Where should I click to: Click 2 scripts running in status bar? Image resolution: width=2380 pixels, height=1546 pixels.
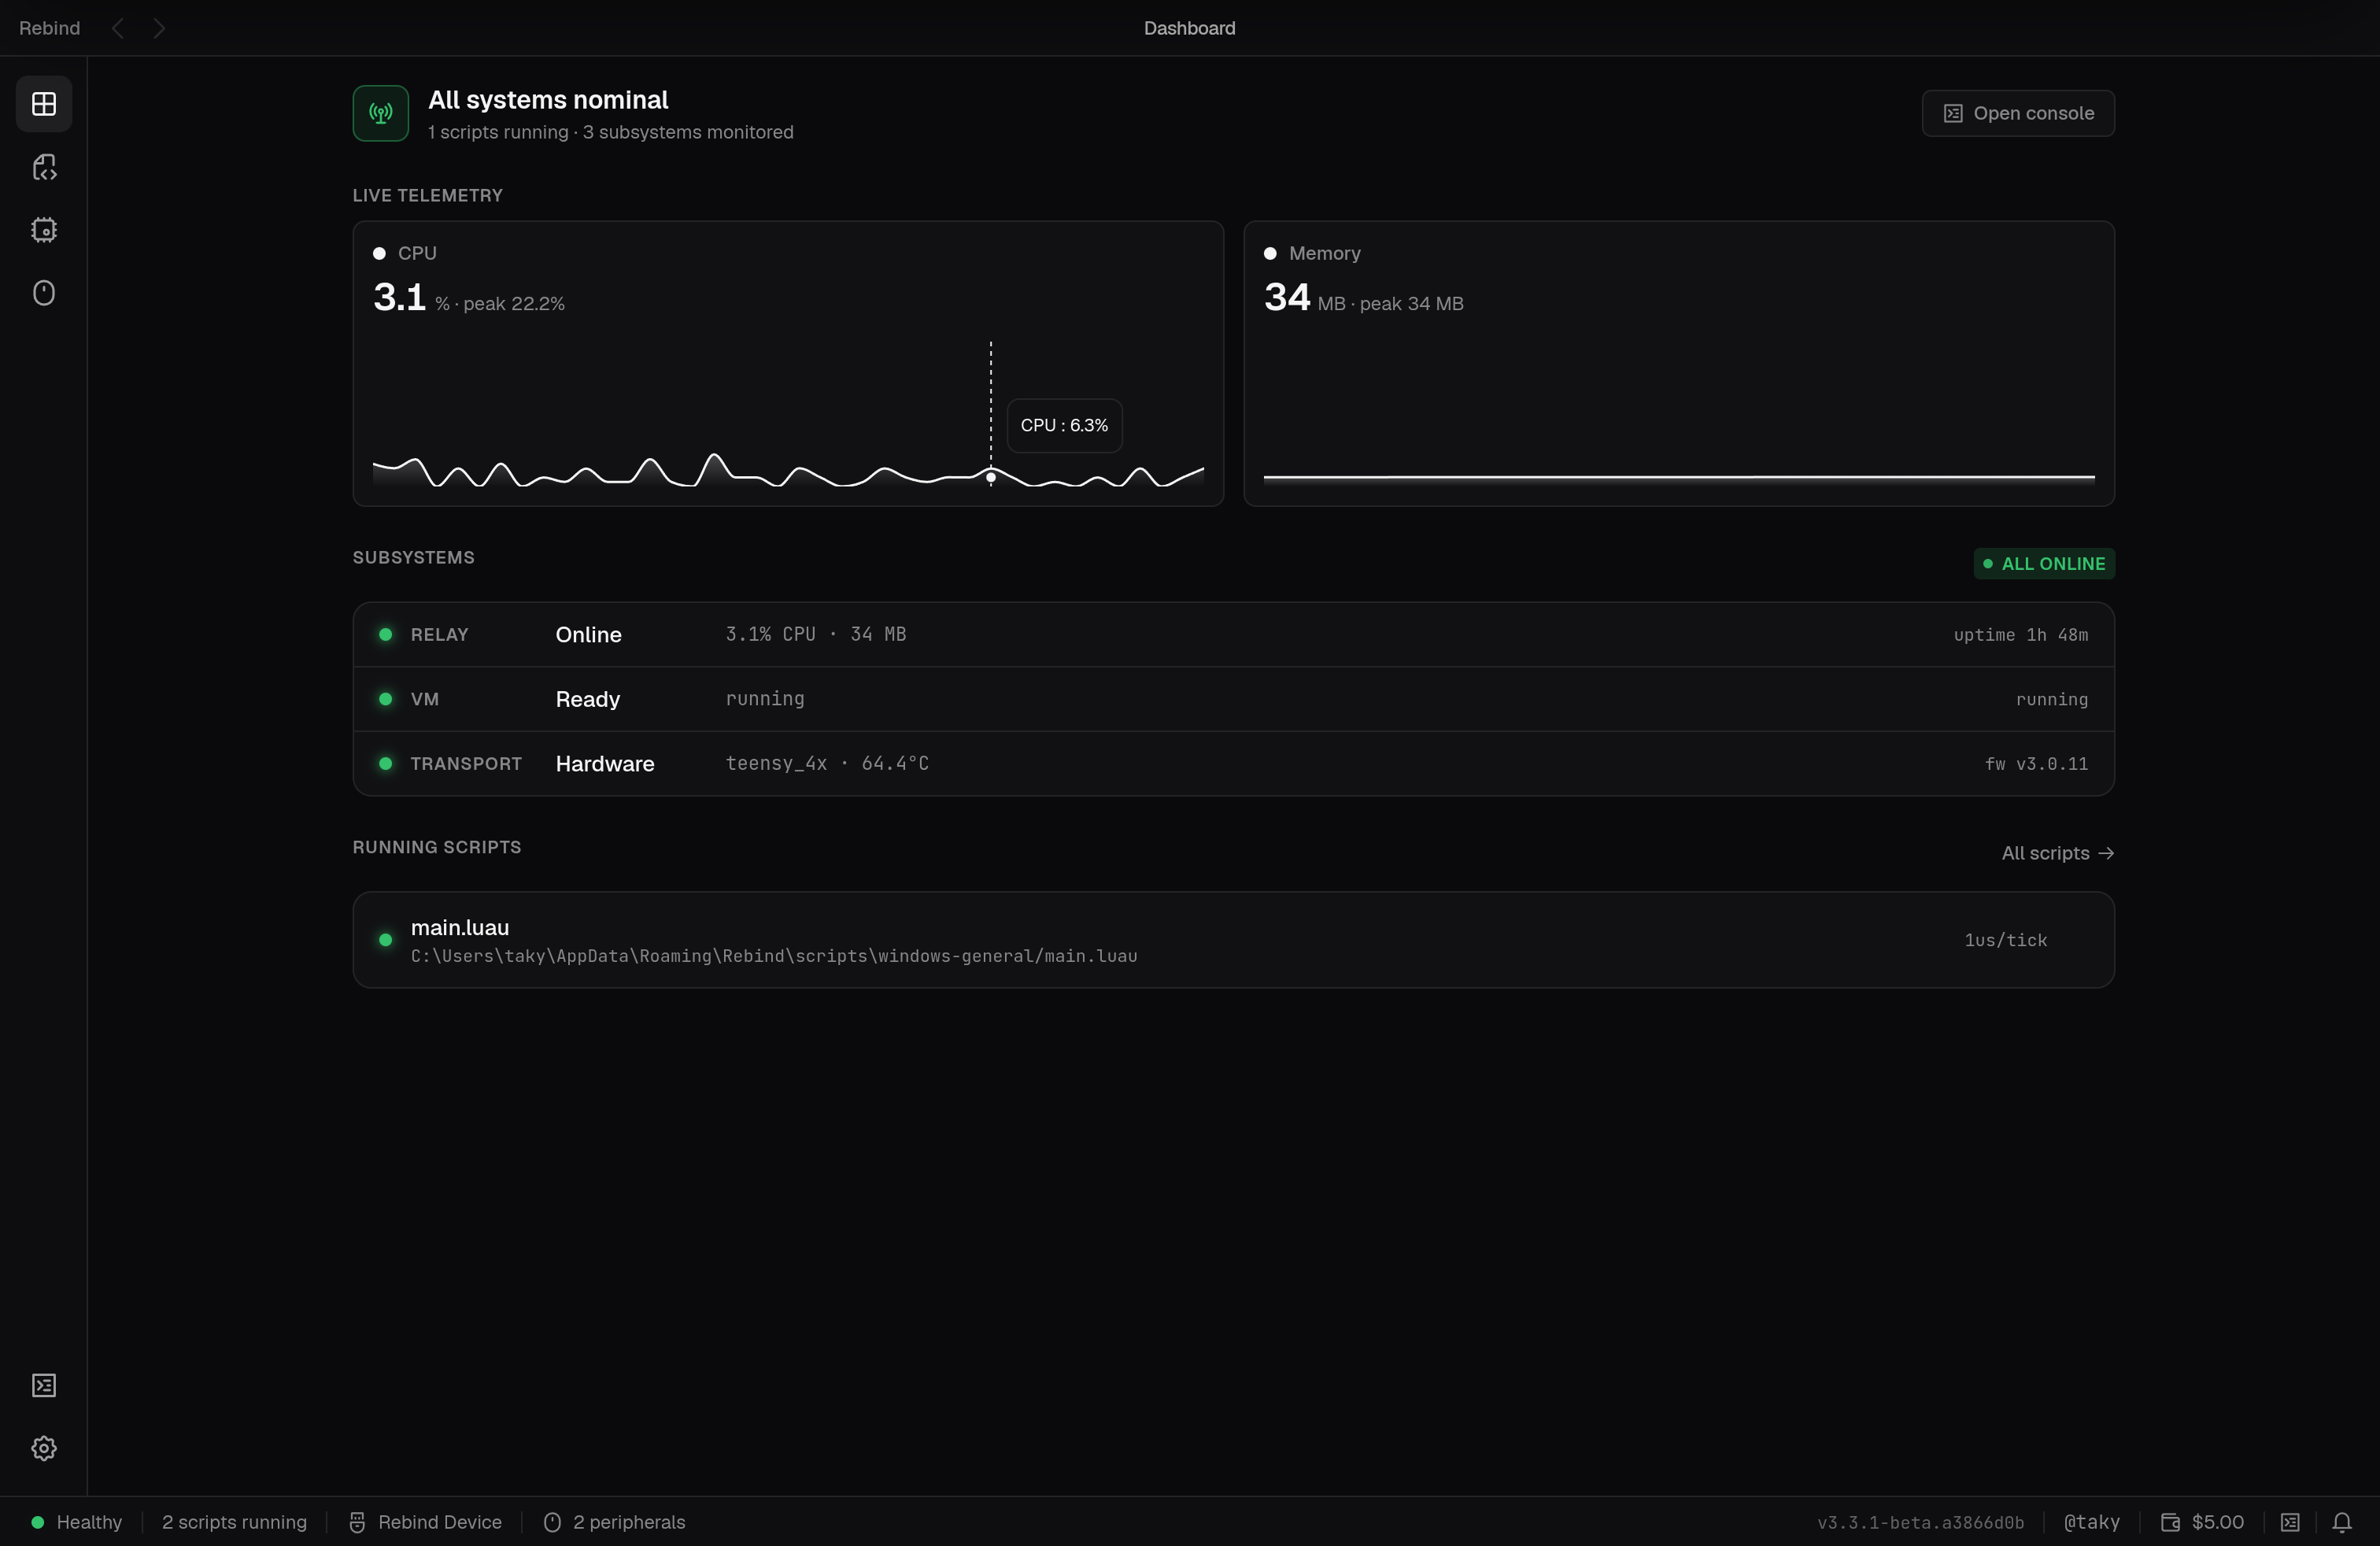pos(234,1522)
